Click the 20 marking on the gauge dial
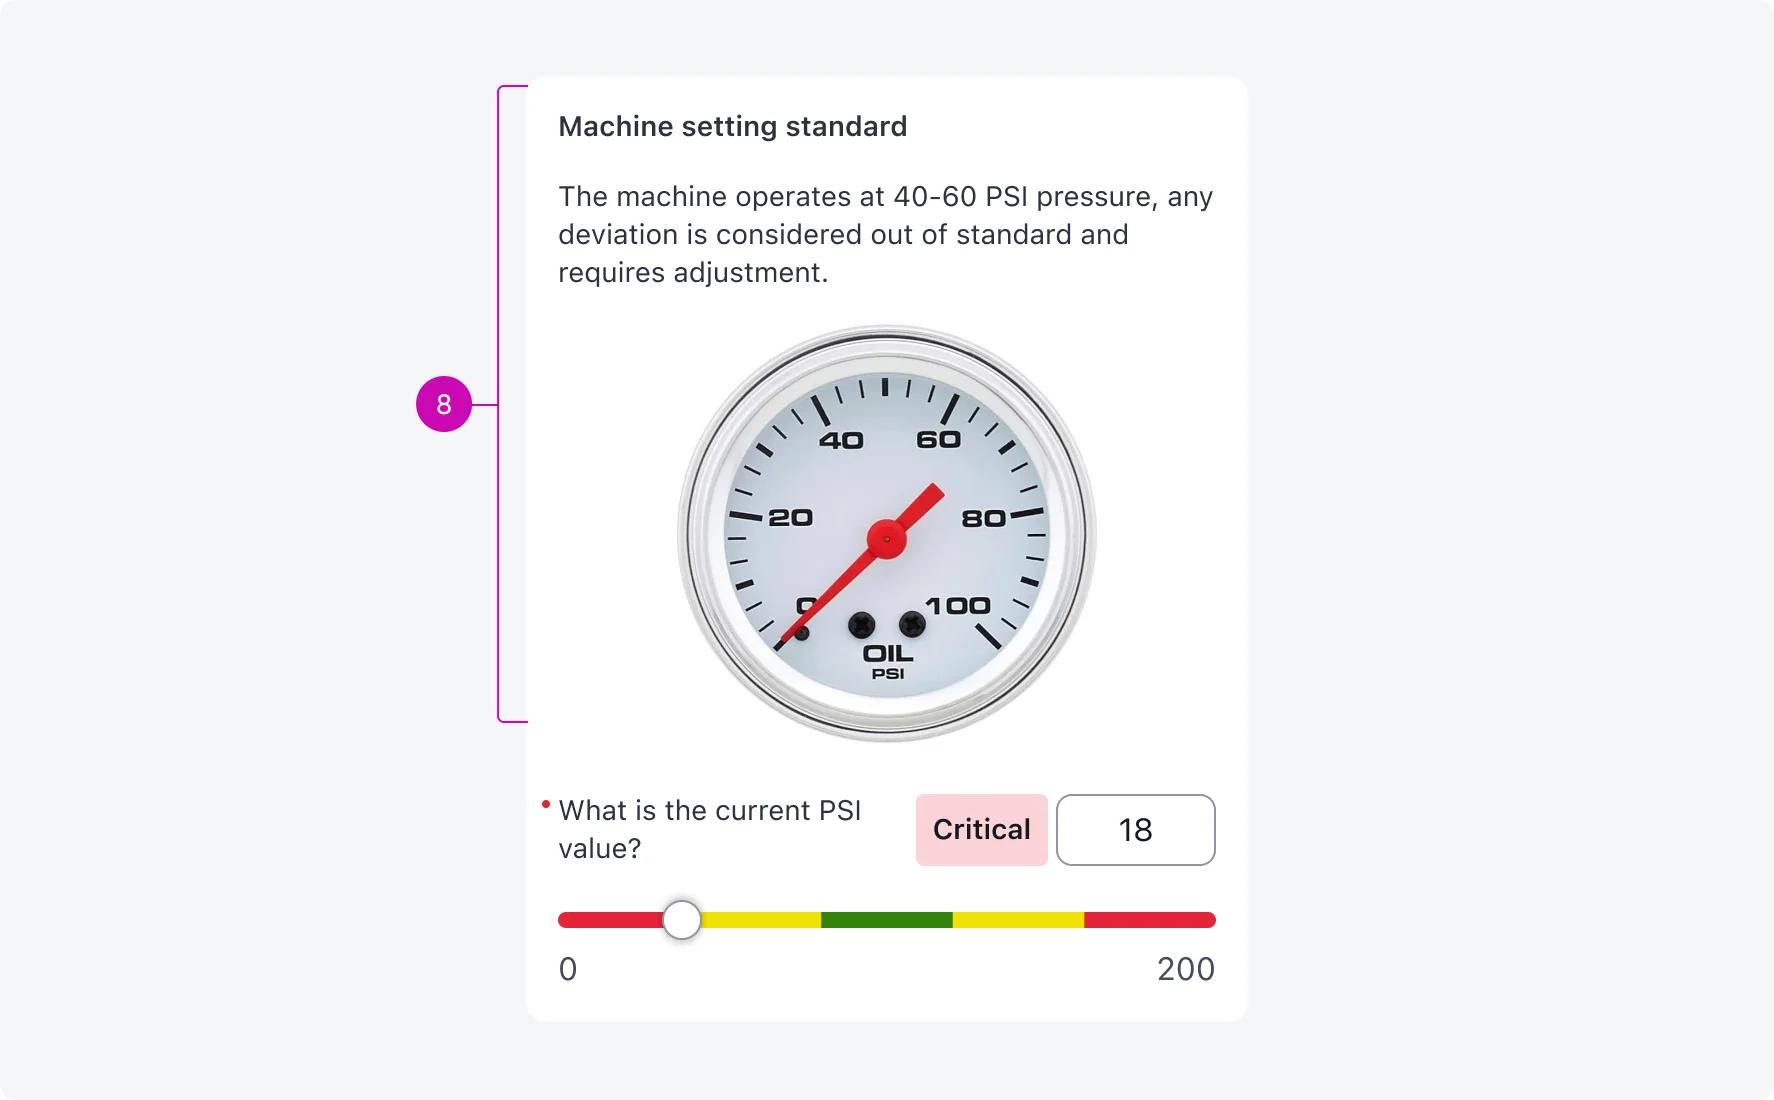This screenshot has width=1774, height=1100. click(x=790, y=517)
